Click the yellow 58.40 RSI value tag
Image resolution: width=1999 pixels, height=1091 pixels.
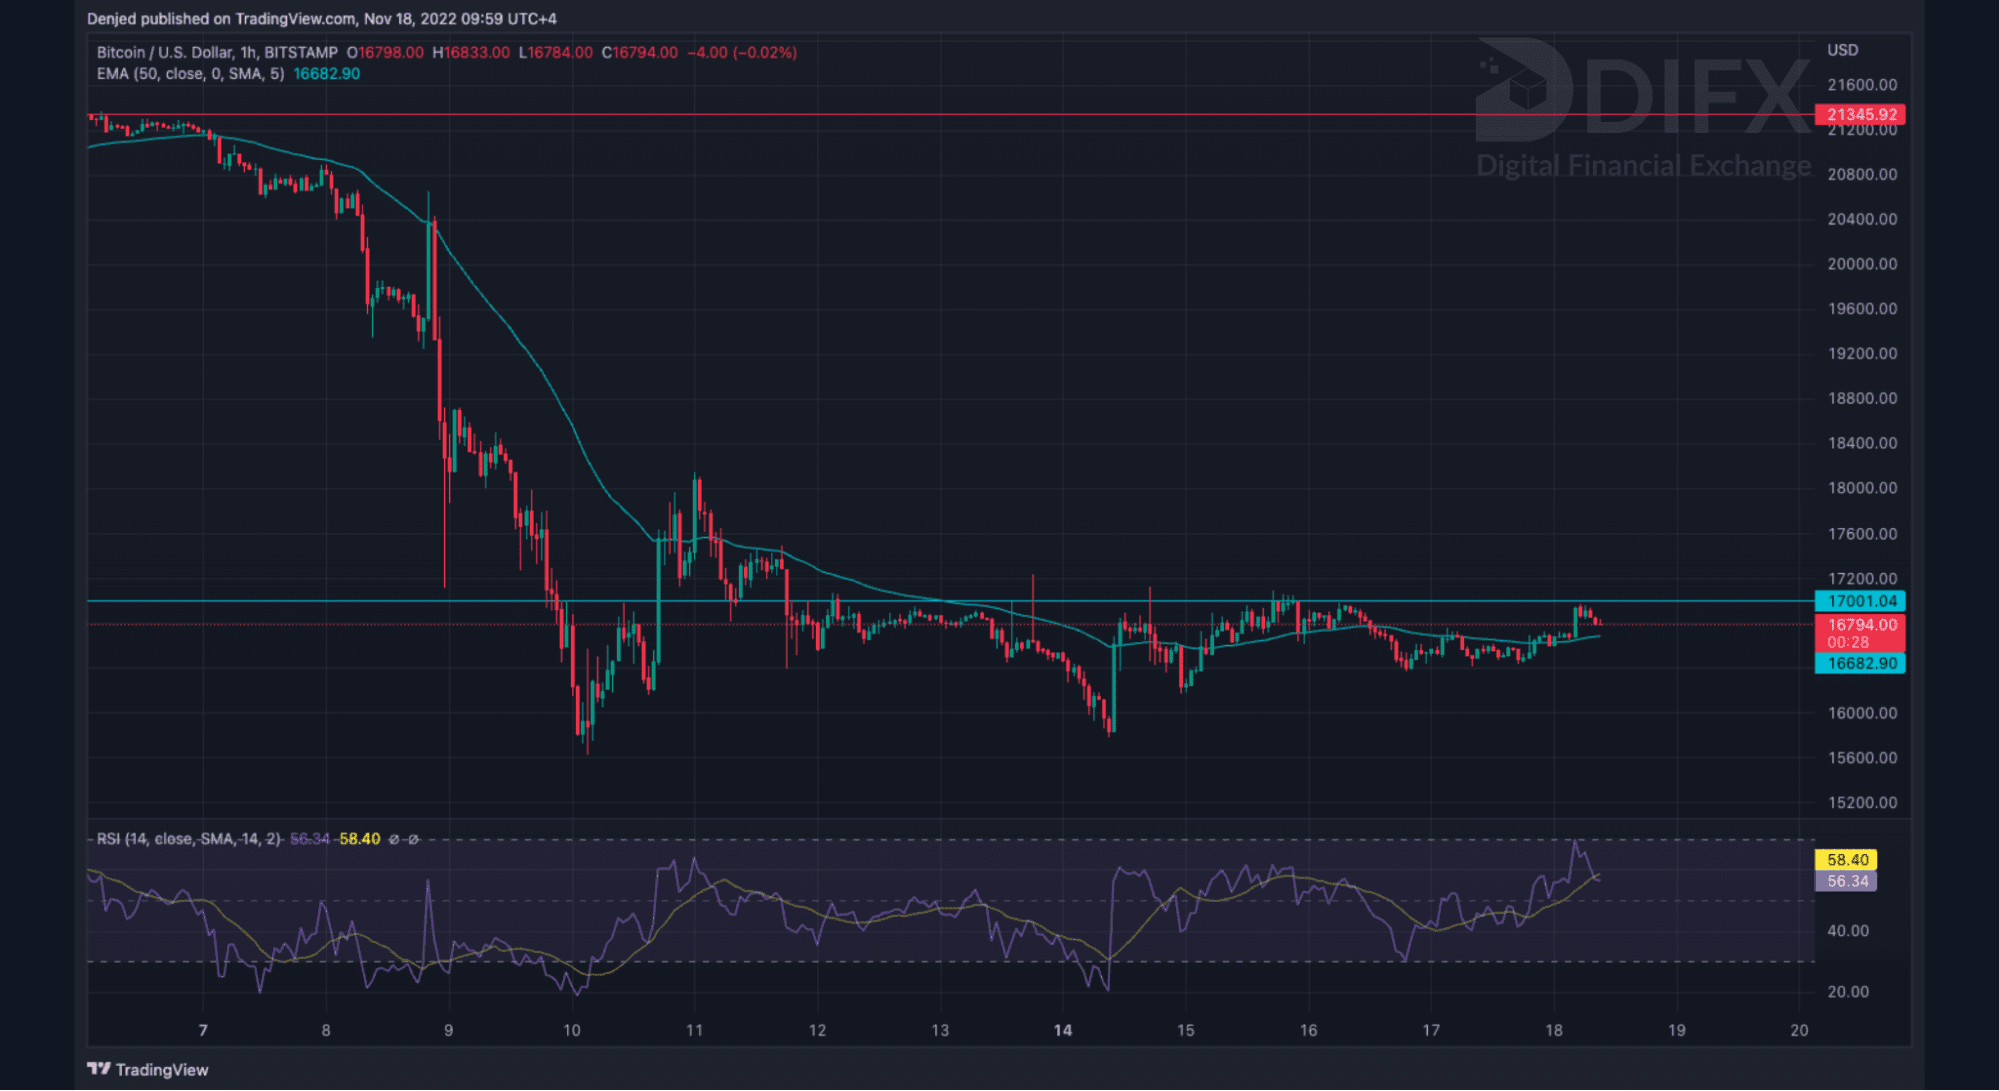[1846, 860]
